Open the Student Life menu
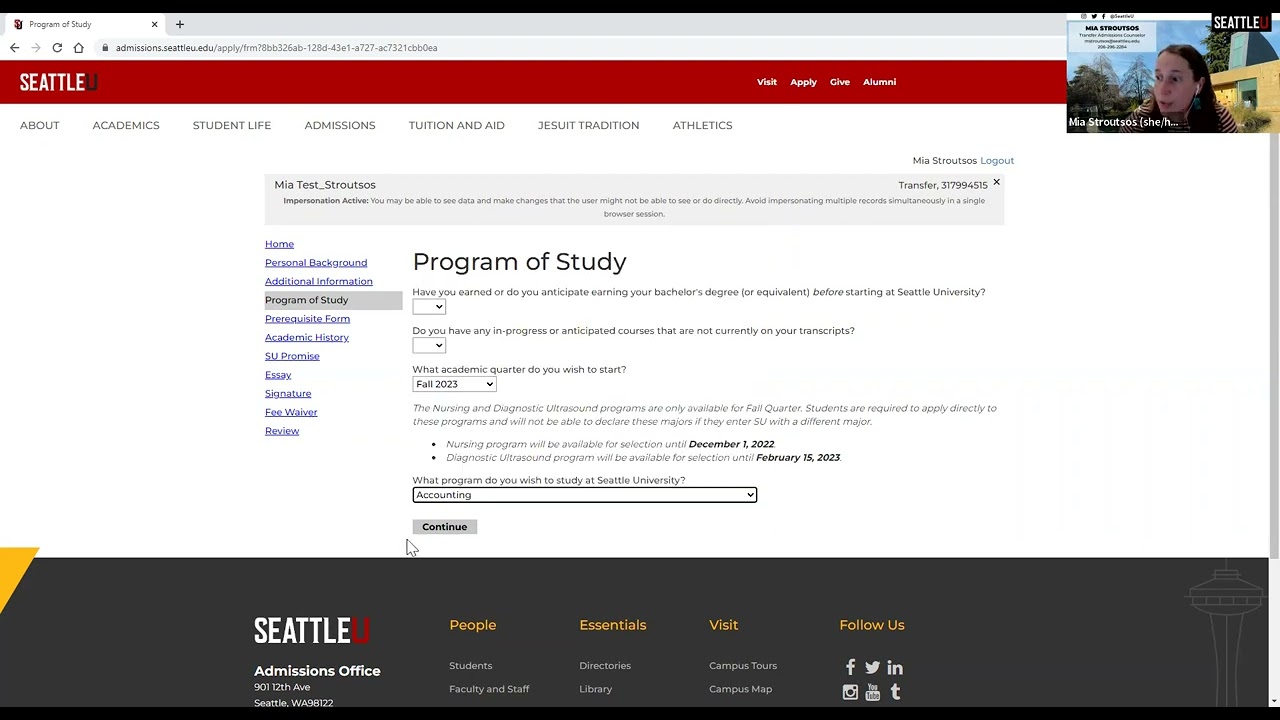The image size is (1280, 720). [x=232, y=125]
